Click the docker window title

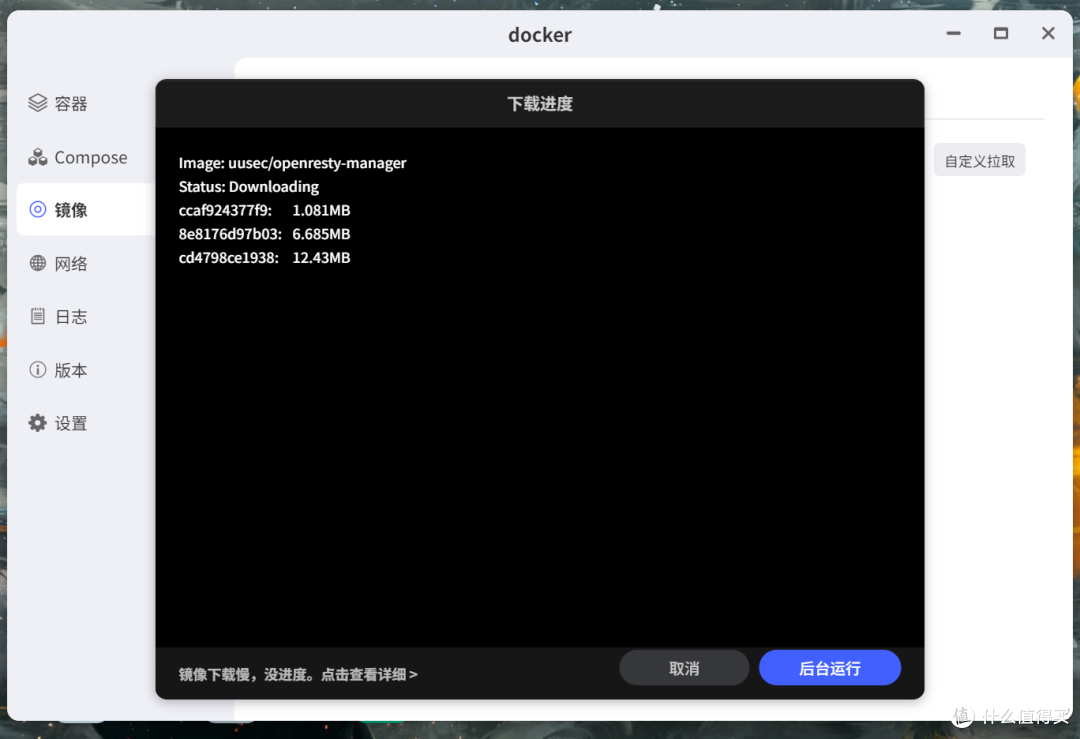[x=540, y=34]
